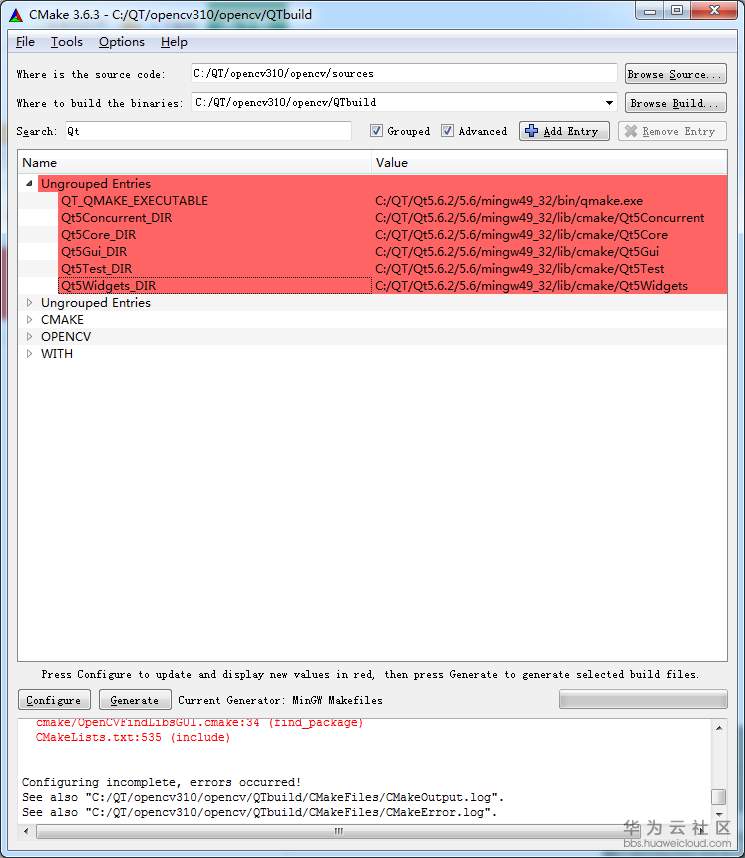The width and height of the screenshot is (745, 858).
Task: Click the log vertical scrollbar thumb
Action: [x=718, y=797]
